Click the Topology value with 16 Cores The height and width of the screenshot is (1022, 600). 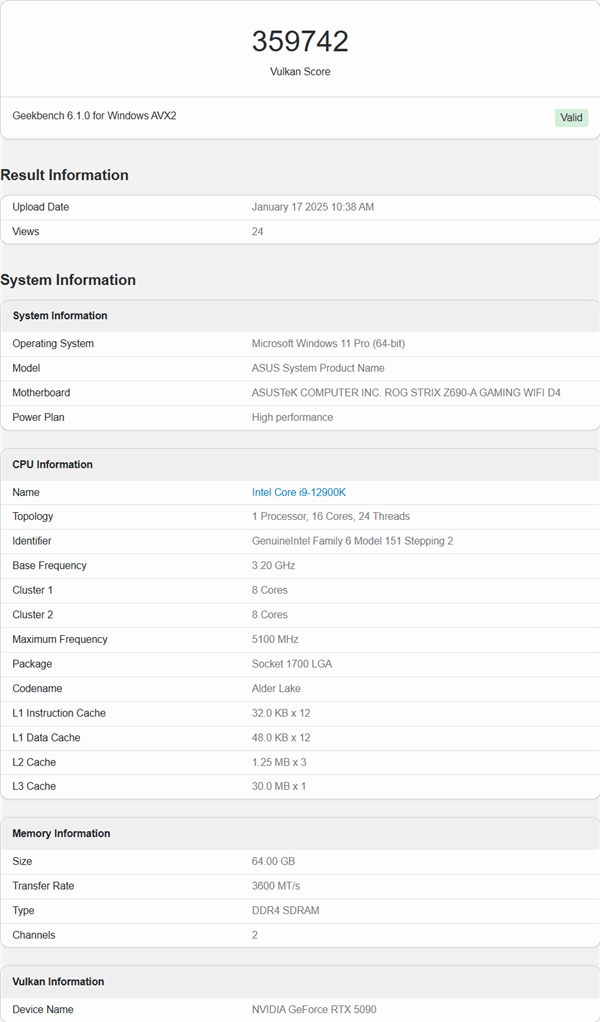(330, 516)
